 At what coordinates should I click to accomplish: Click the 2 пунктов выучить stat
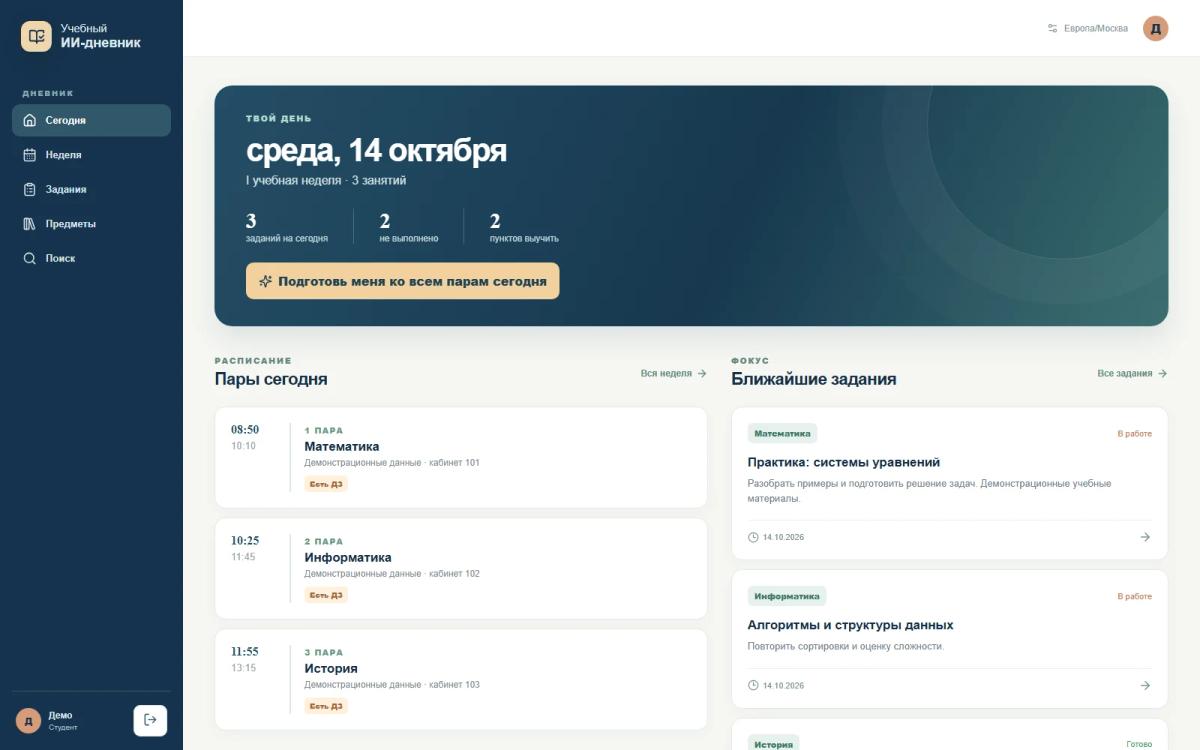pos(524,228)
